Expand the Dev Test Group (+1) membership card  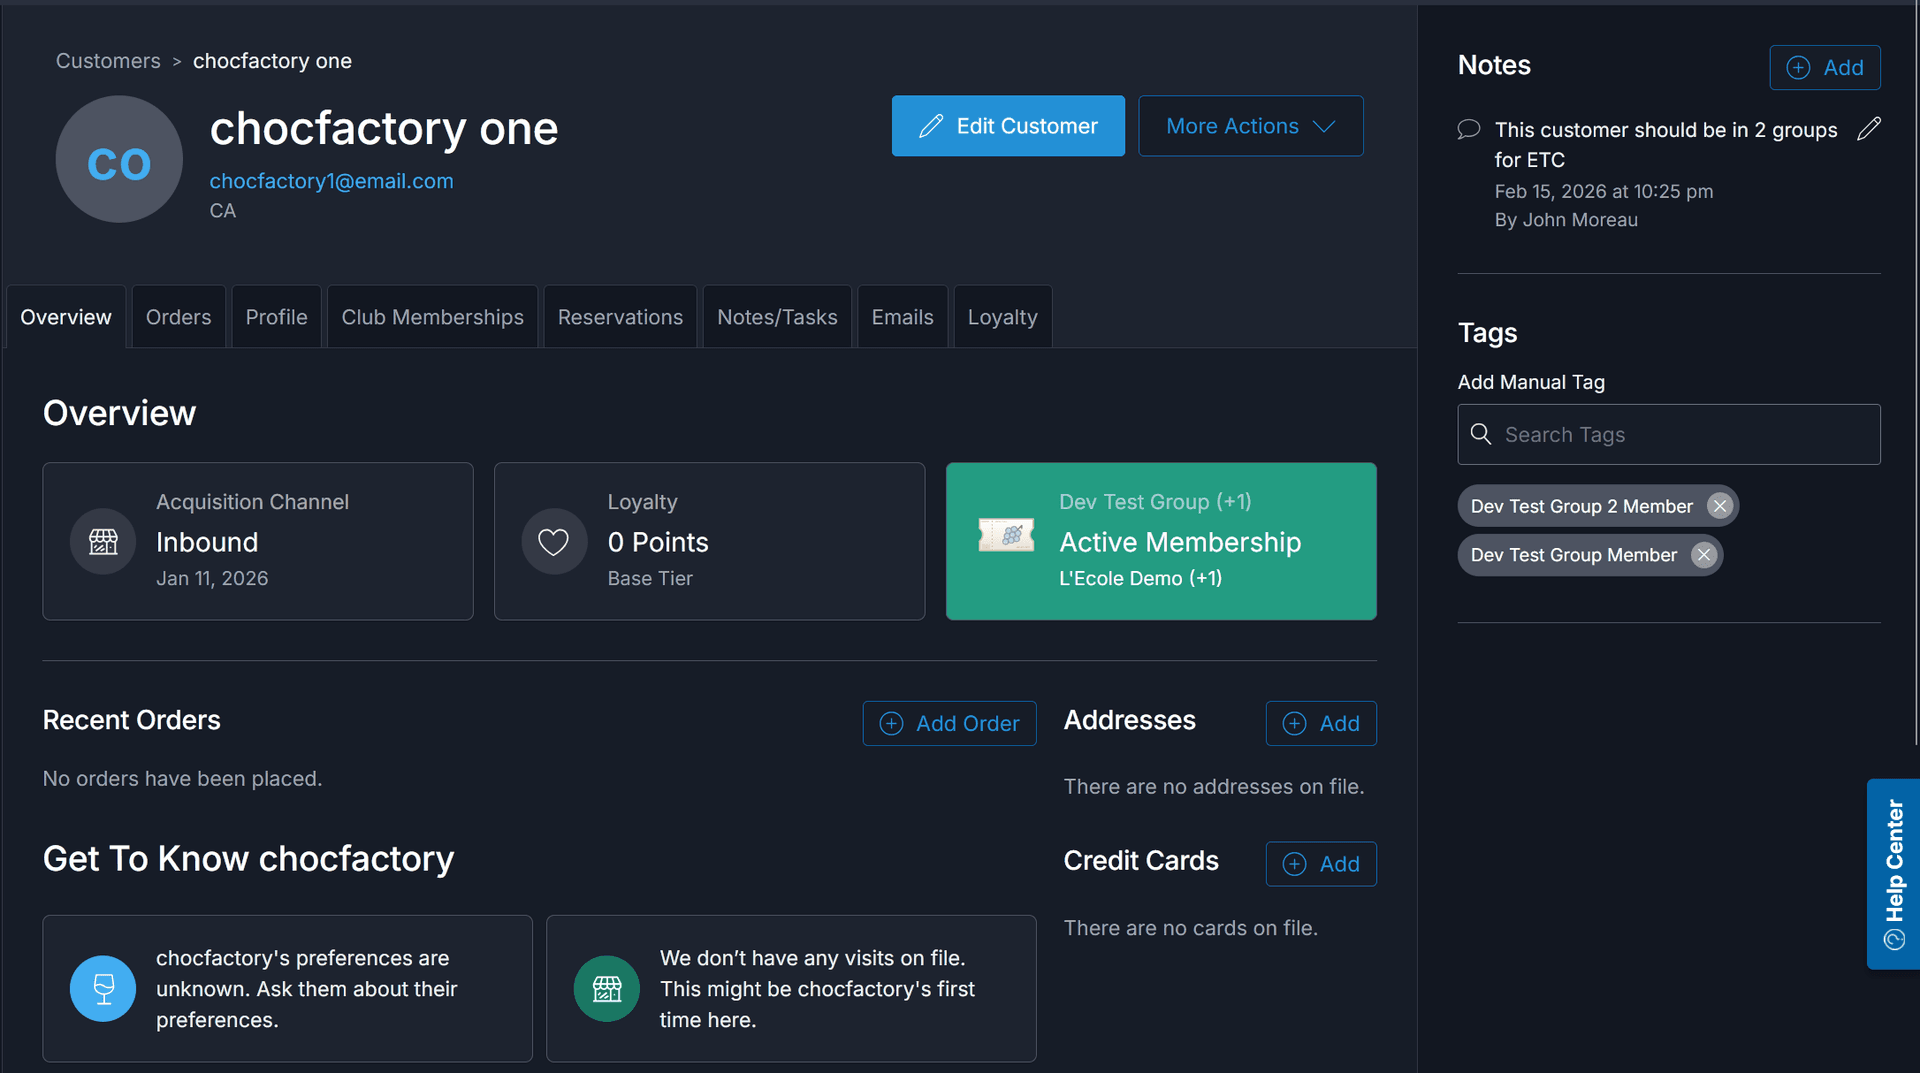(1161, 541)
